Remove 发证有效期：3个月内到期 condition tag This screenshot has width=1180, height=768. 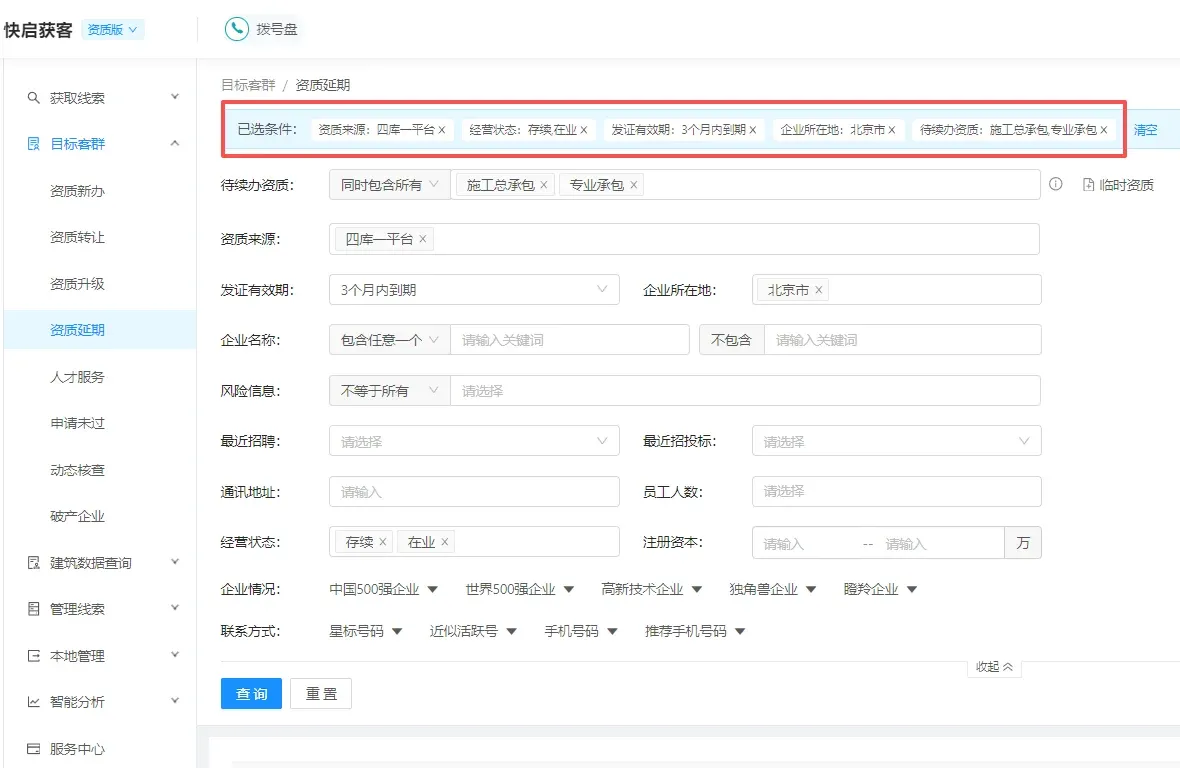pos(753,130)
